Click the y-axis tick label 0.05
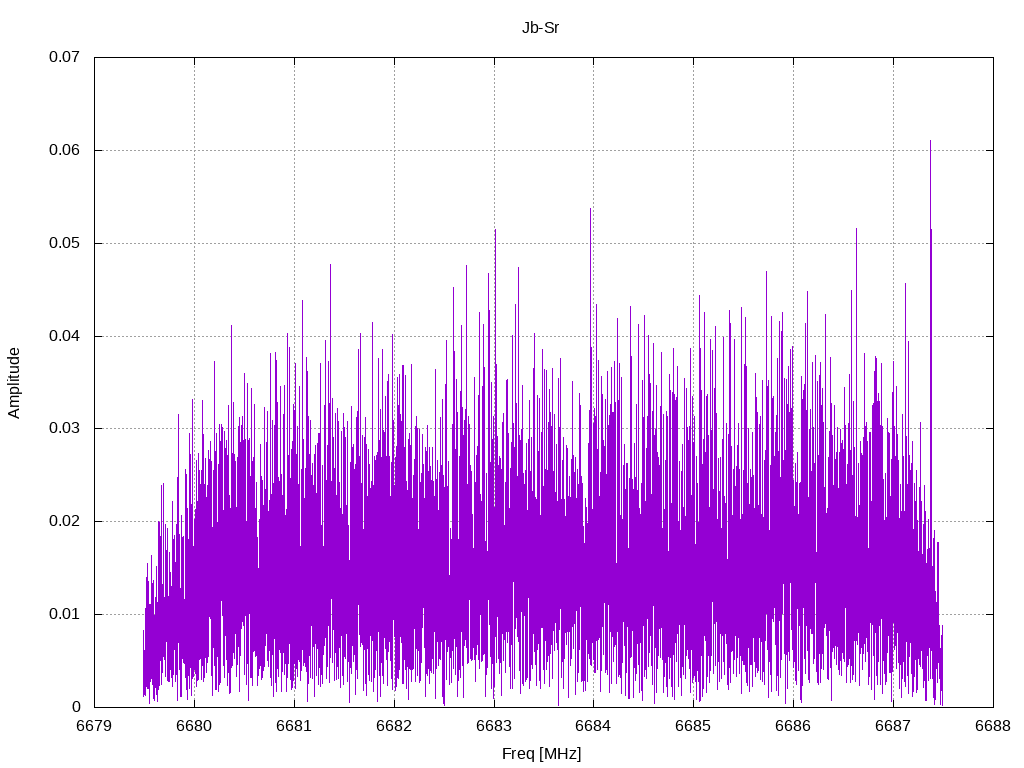The image size is (1024, 768). point(64,243)
